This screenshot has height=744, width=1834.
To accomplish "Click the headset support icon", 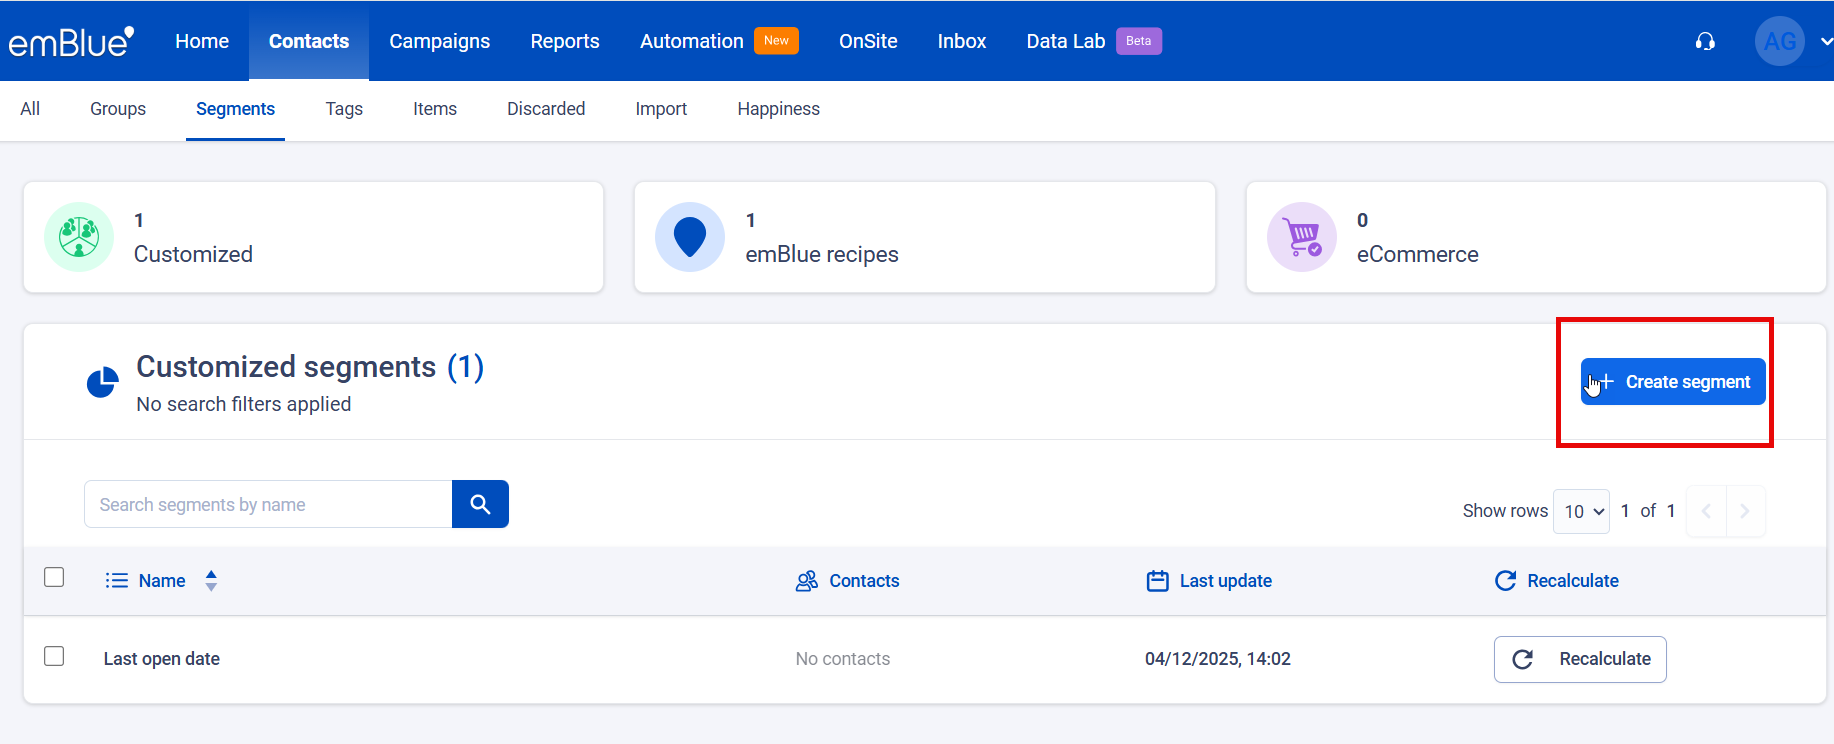I will (x=1705, y=41).
